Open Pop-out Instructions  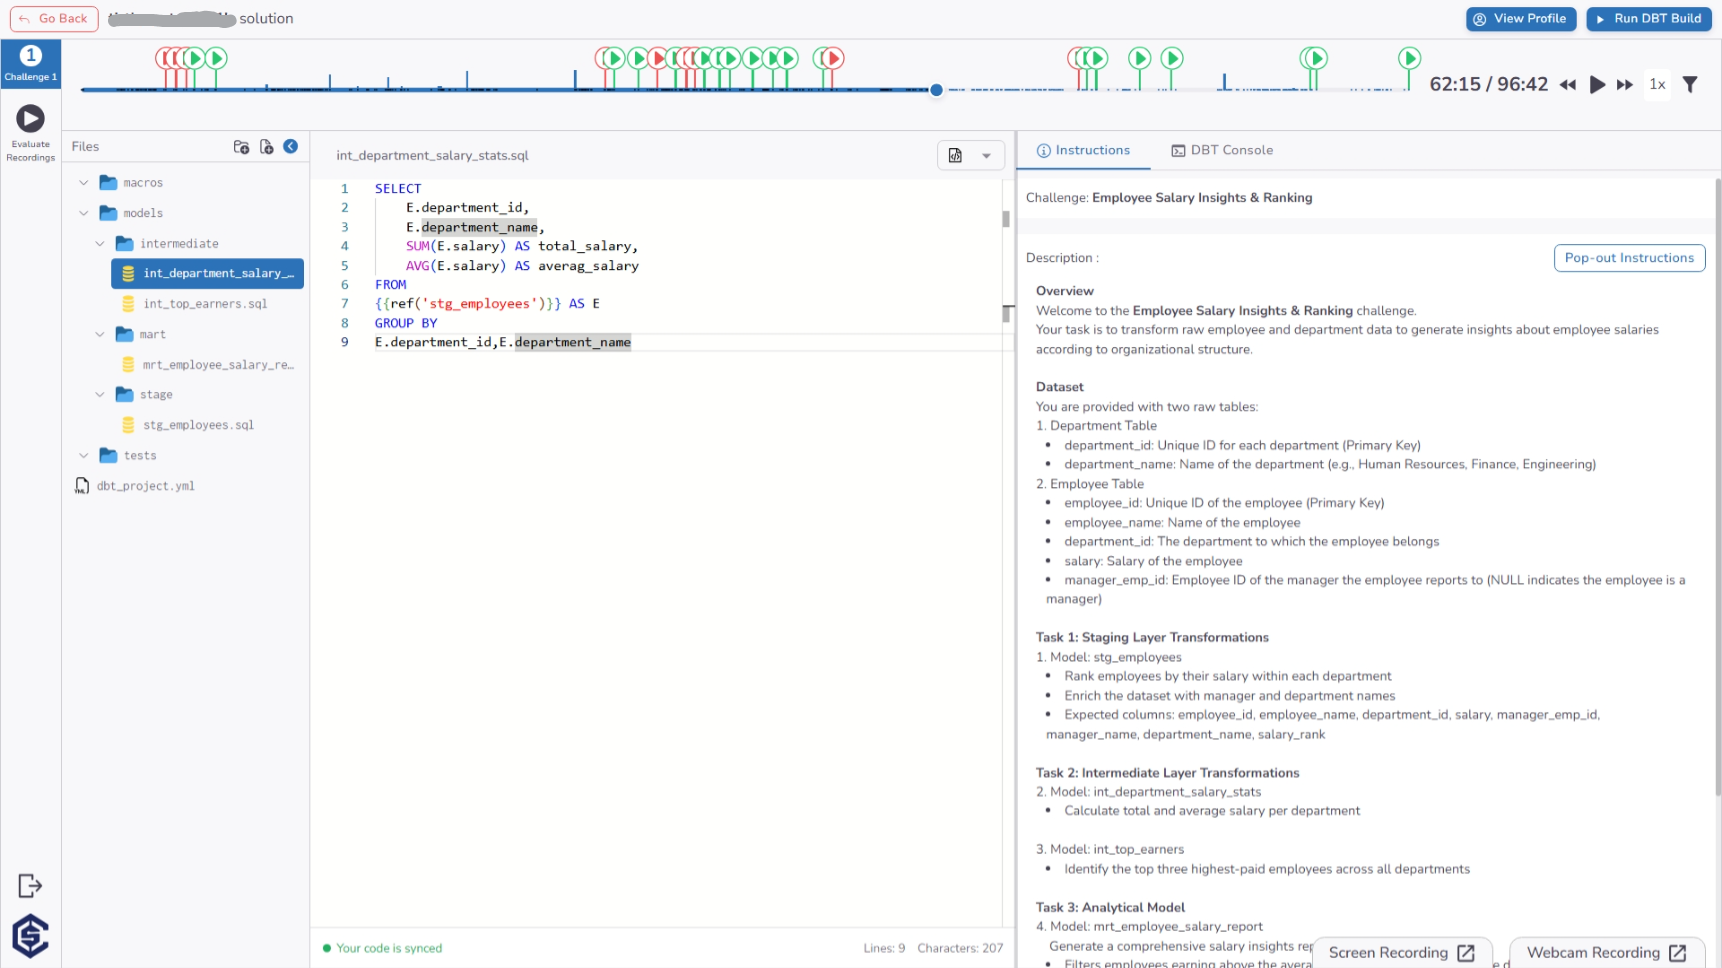[x=1629, y=257]
